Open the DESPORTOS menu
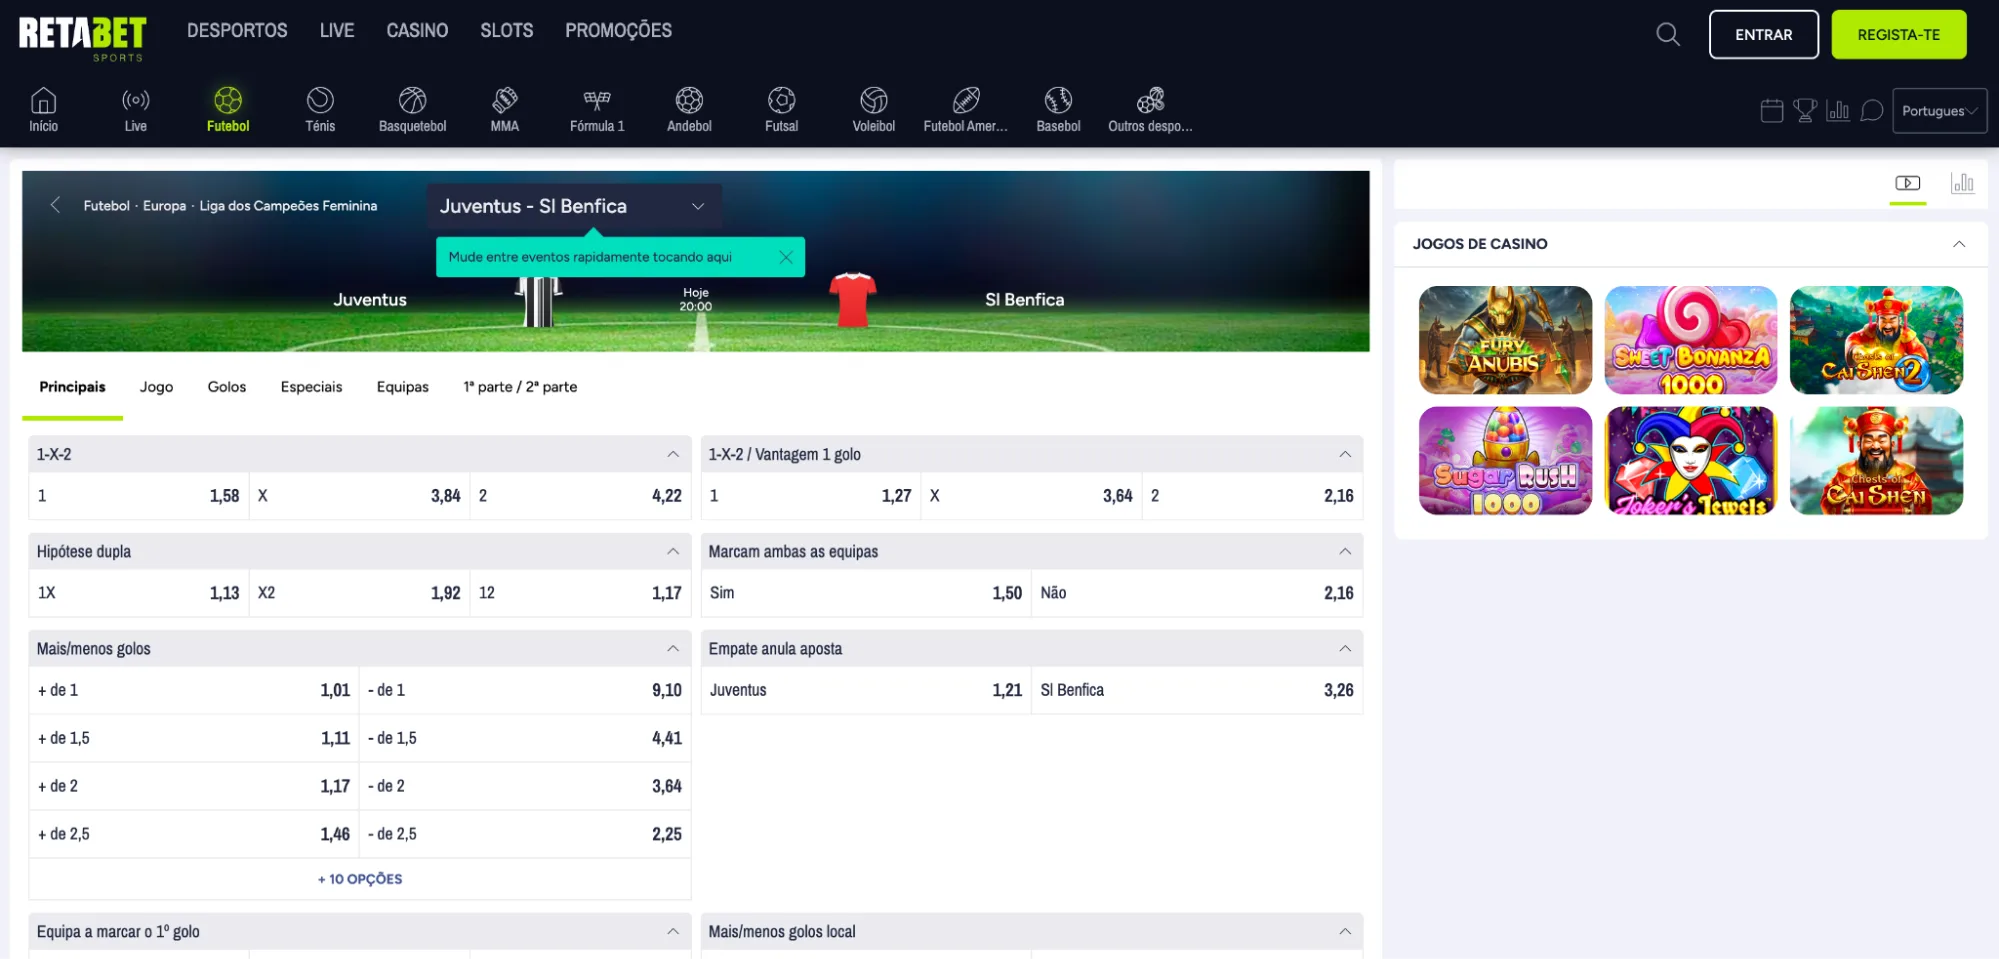 pyautogui.click(x=237, y=30)
